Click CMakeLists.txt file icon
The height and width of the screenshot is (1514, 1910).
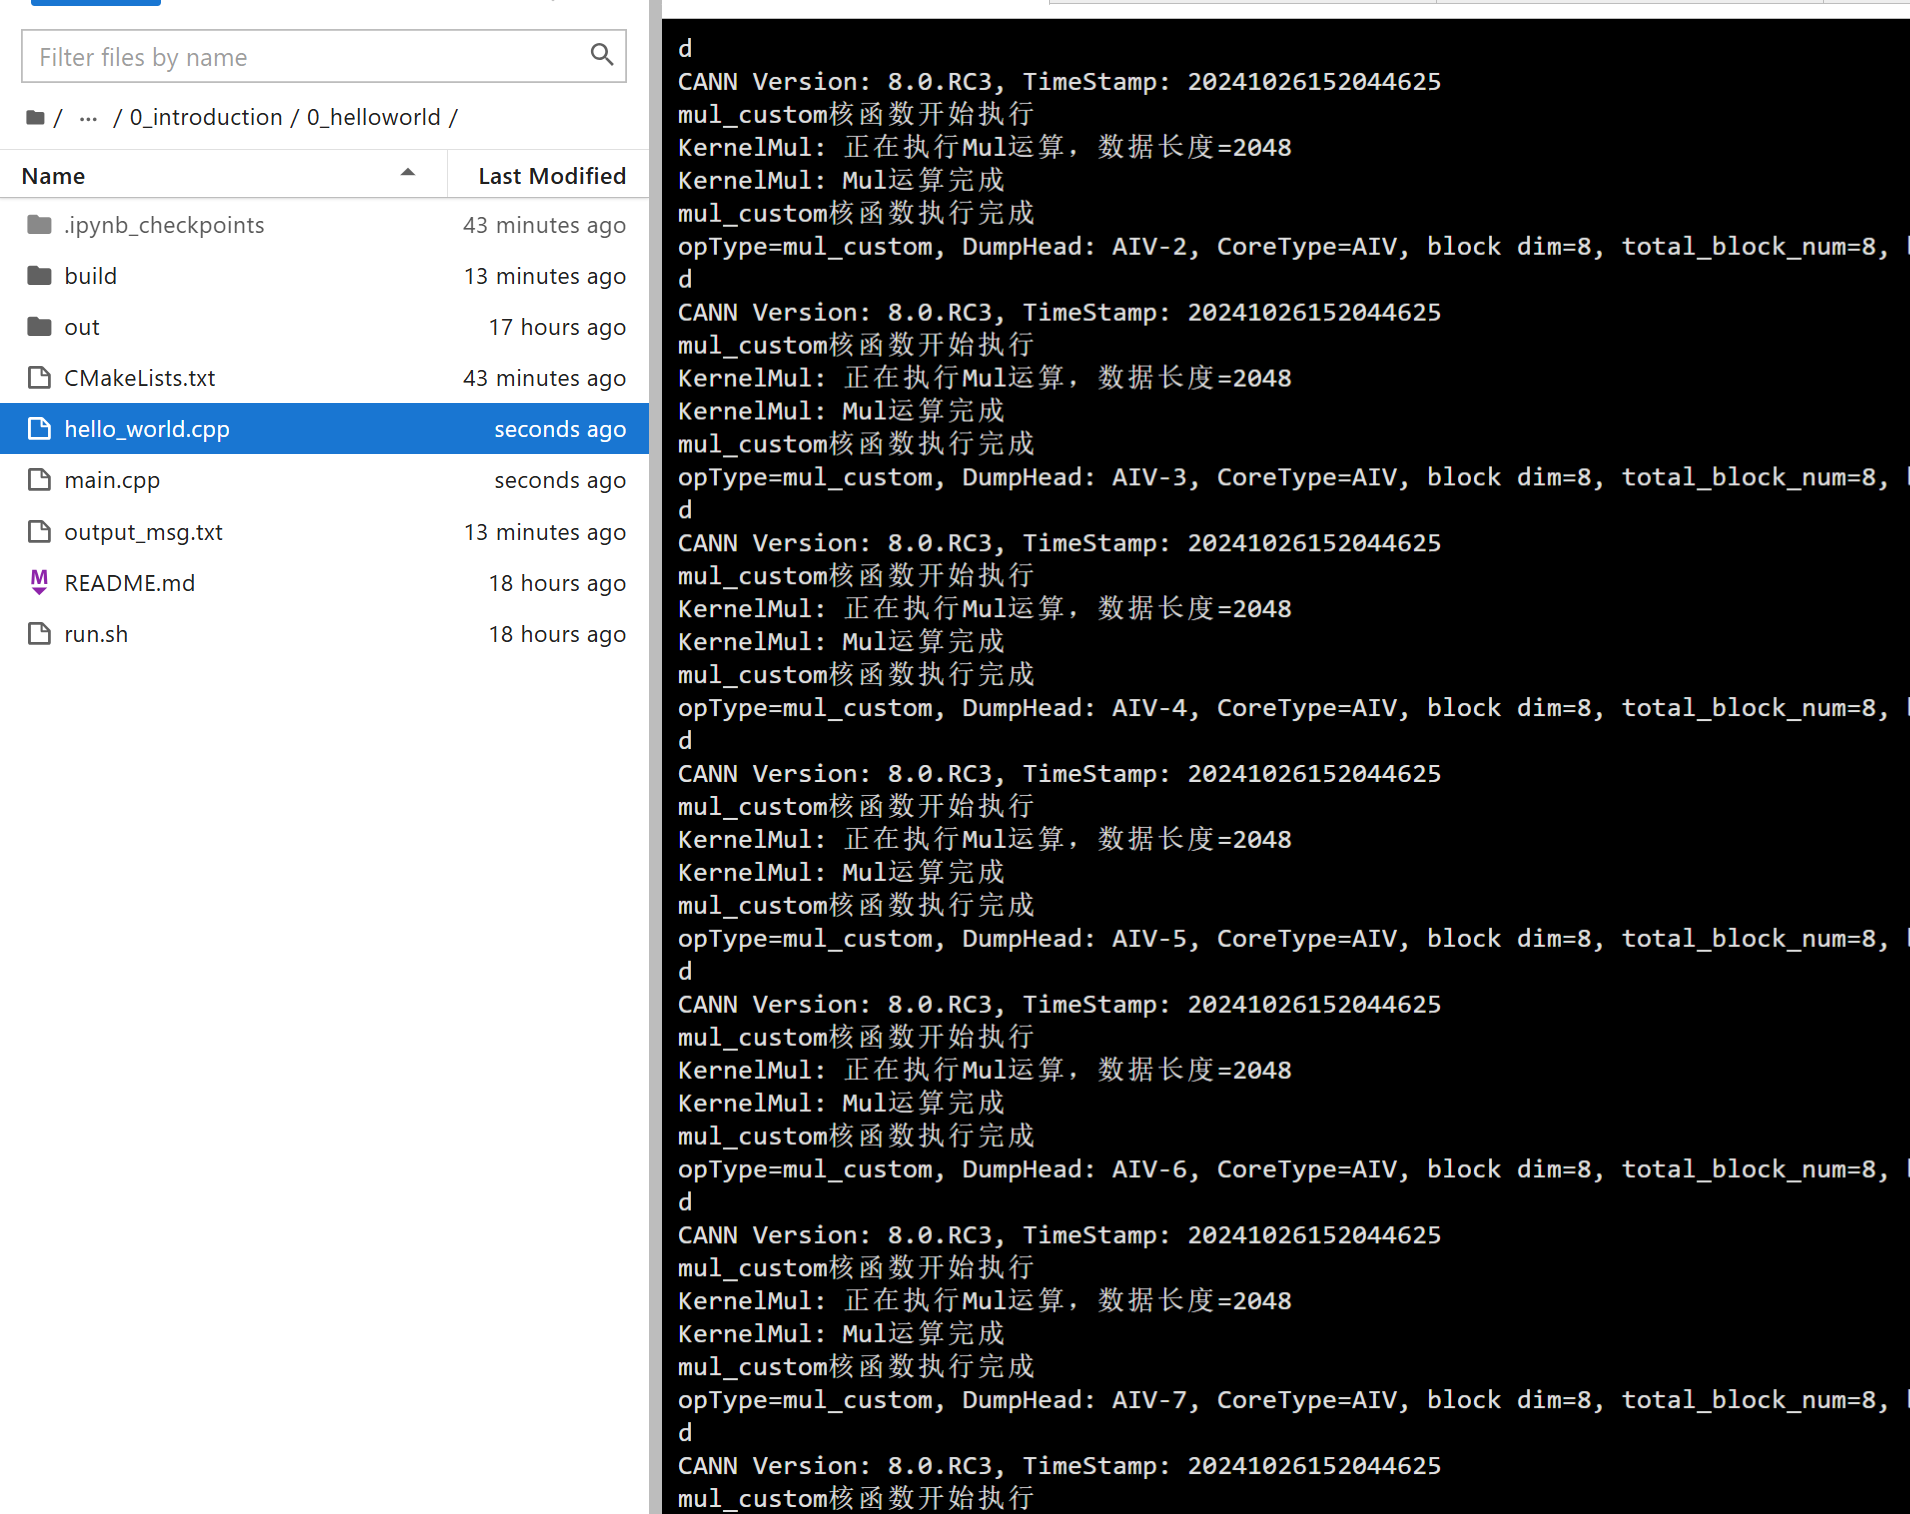point(39,378)
